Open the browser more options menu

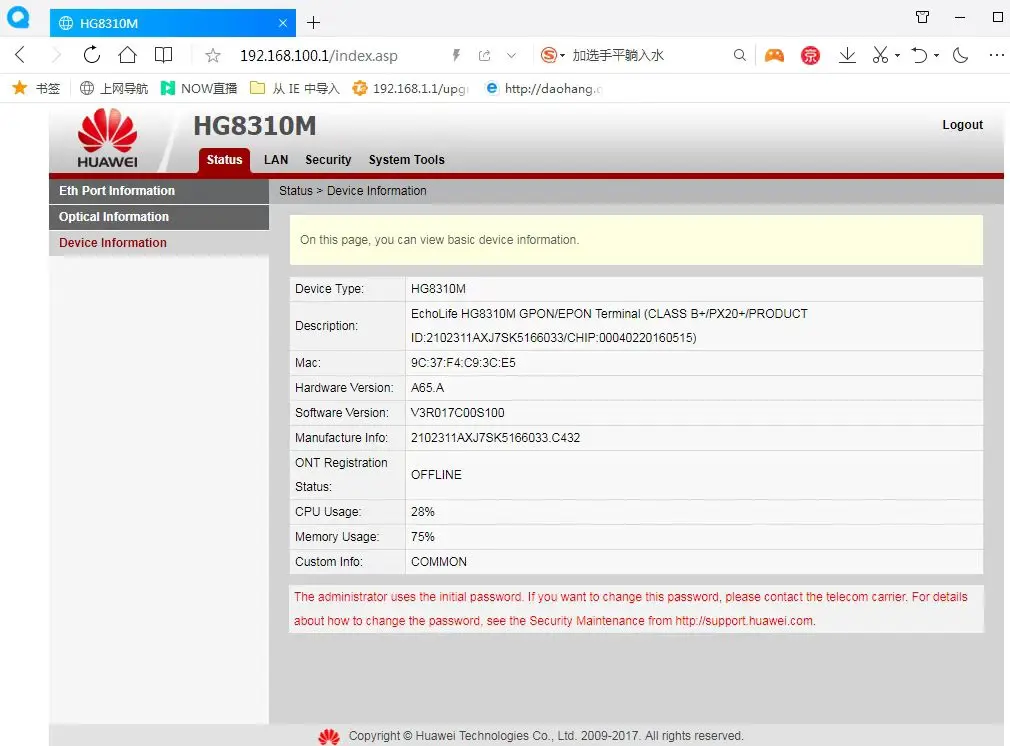pos(996,55)
